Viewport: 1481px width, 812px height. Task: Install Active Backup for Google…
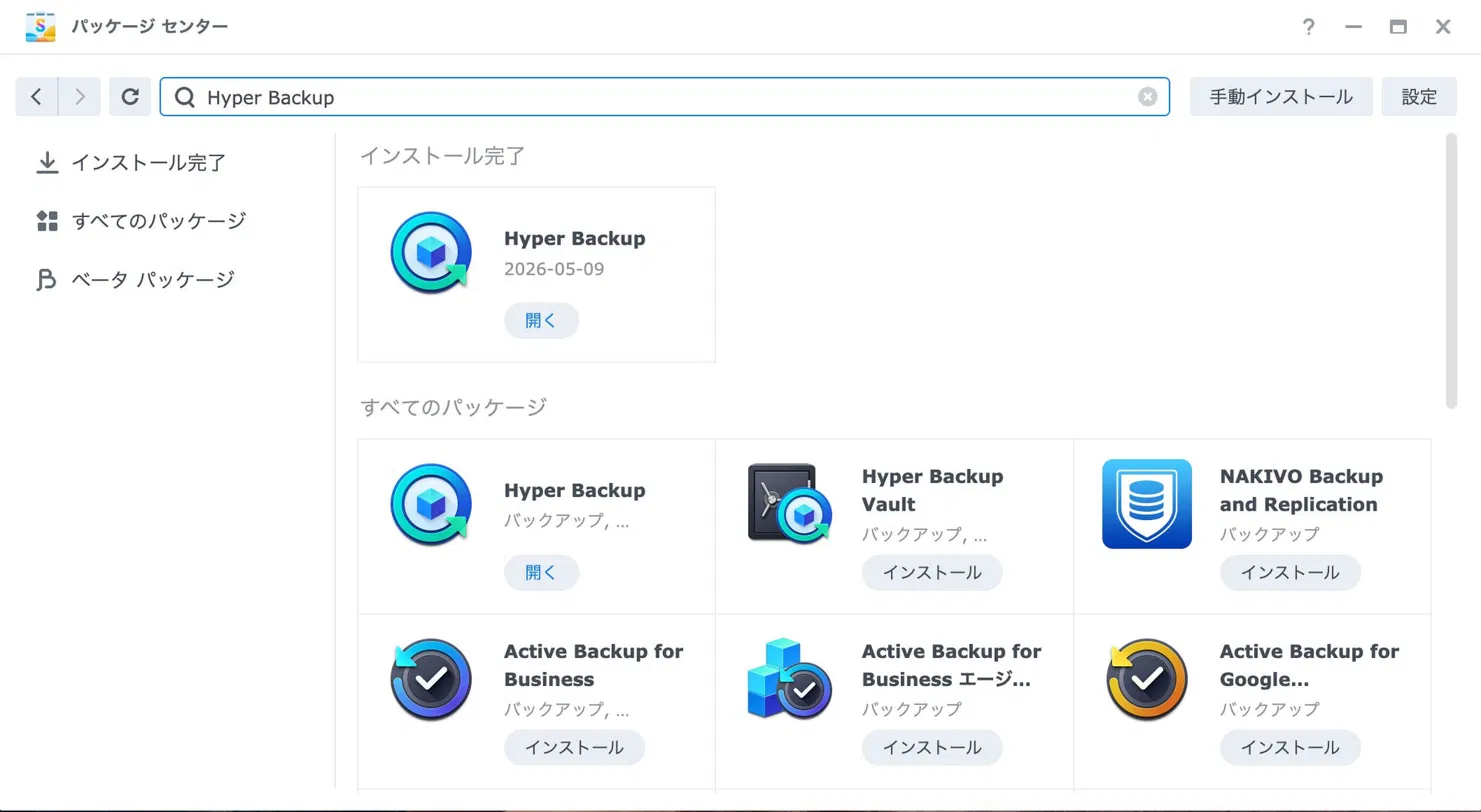coord(1290,747)
